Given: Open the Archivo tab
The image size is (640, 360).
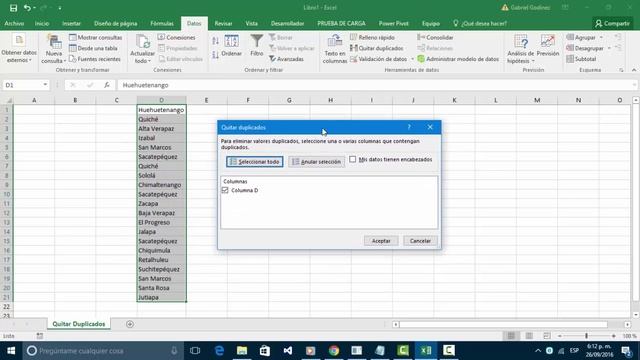Looking at the screenshot, I should tap(14, 24).
